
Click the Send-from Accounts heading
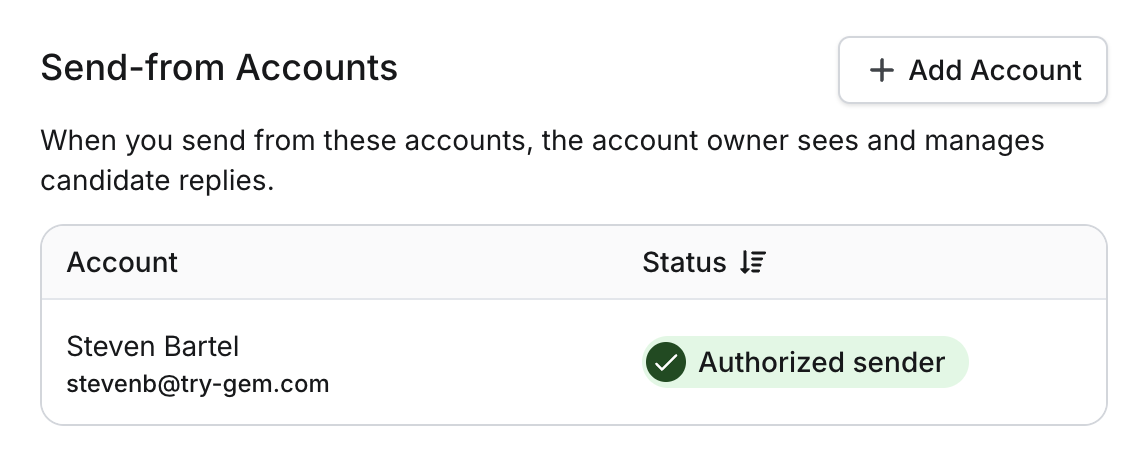tap(219, 68)
